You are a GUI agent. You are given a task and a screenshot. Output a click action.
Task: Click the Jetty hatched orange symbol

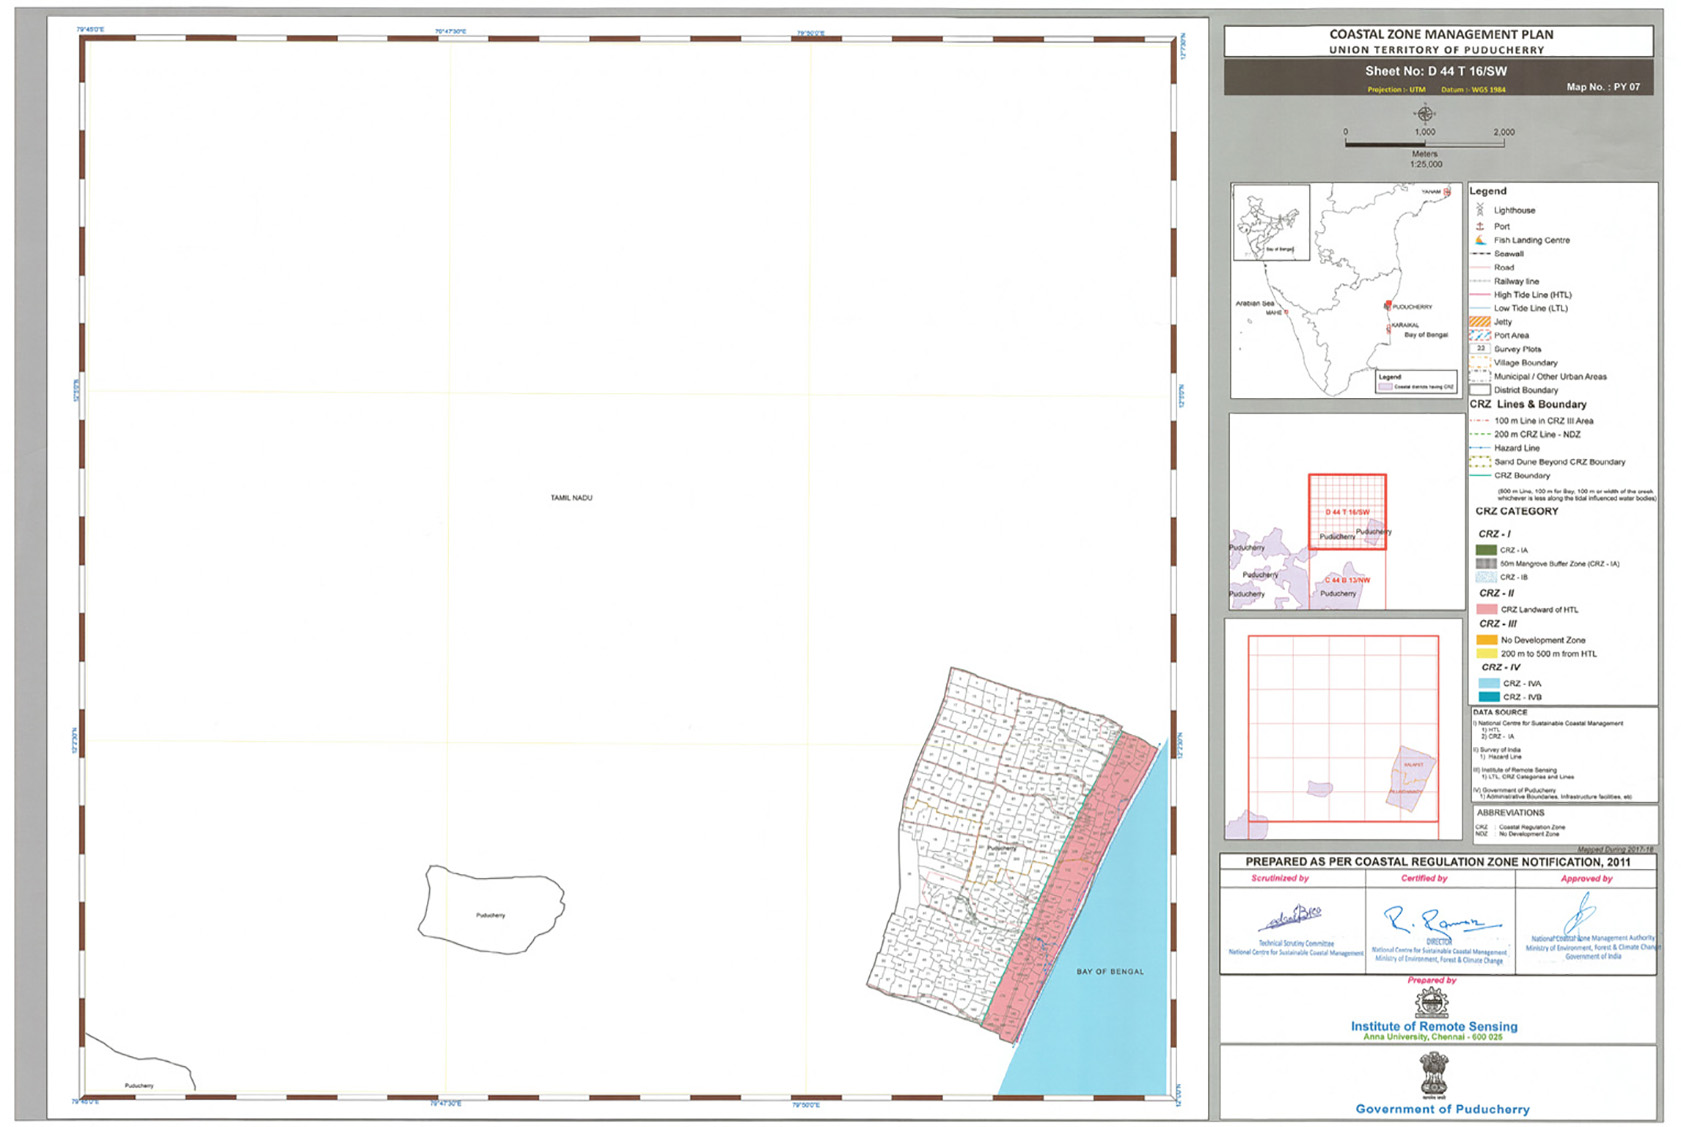[x=1480, y=322]
